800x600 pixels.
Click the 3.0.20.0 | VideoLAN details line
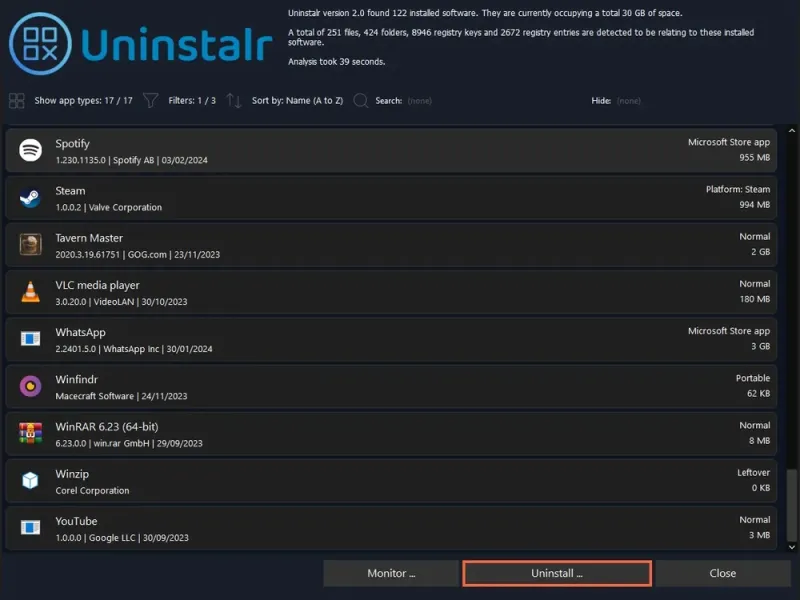coord(121,302)
